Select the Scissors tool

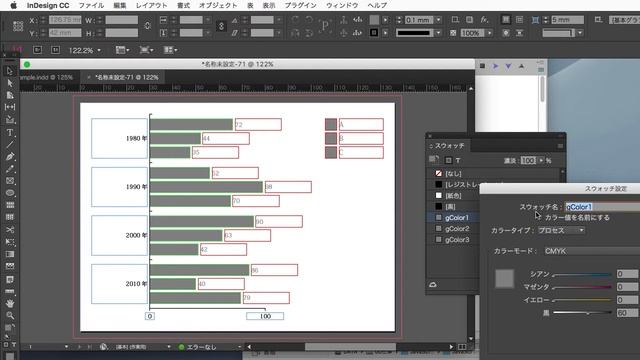pyautogui.click(x=10, y=229)
